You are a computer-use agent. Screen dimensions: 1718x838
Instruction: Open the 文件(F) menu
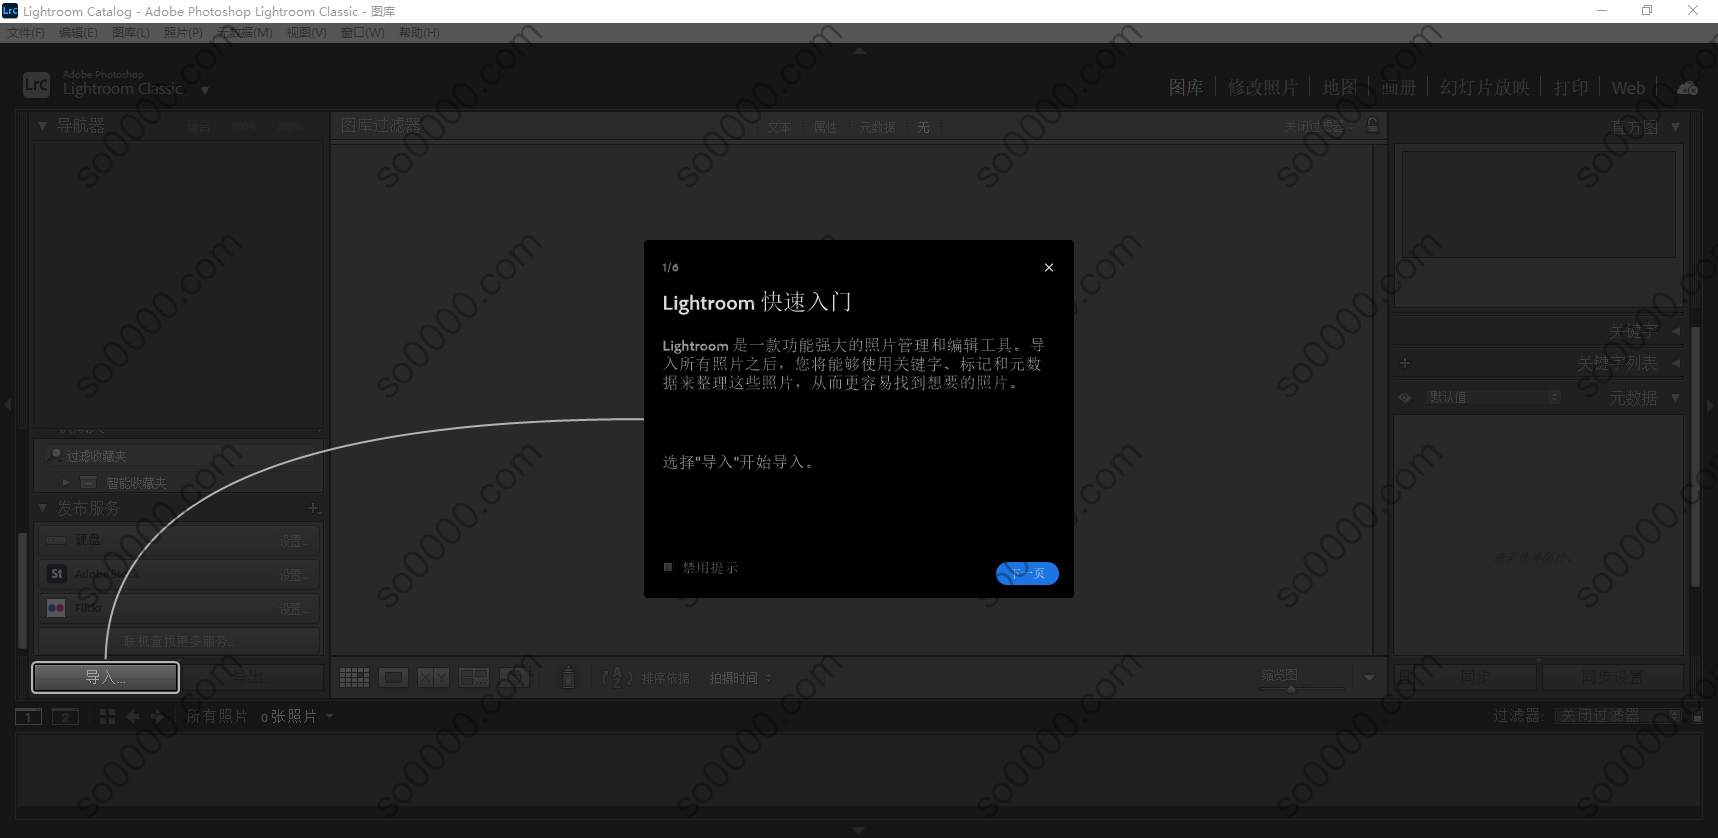click(x=26, y=32)
